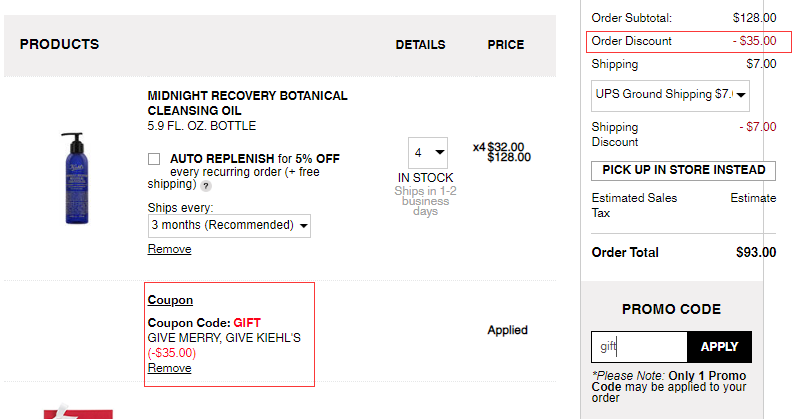Click the Details column header
The width and height of the screenshot is (808, 419).
pos(420,45)
